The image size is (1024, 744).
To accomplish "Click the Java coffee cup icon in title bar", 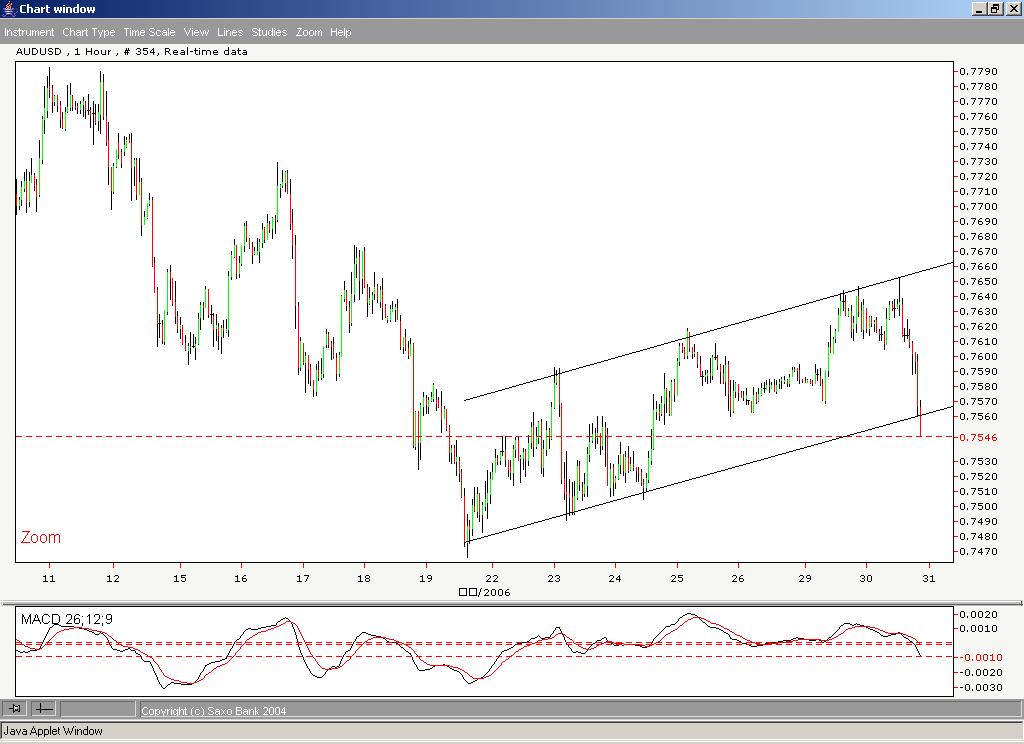I will (x=9, y=8).
